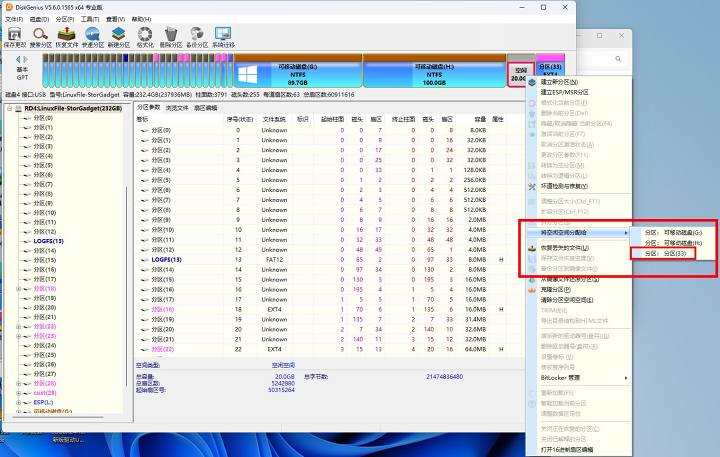
Task: Click the 文件系统 column header
Action: click(274, 119)
